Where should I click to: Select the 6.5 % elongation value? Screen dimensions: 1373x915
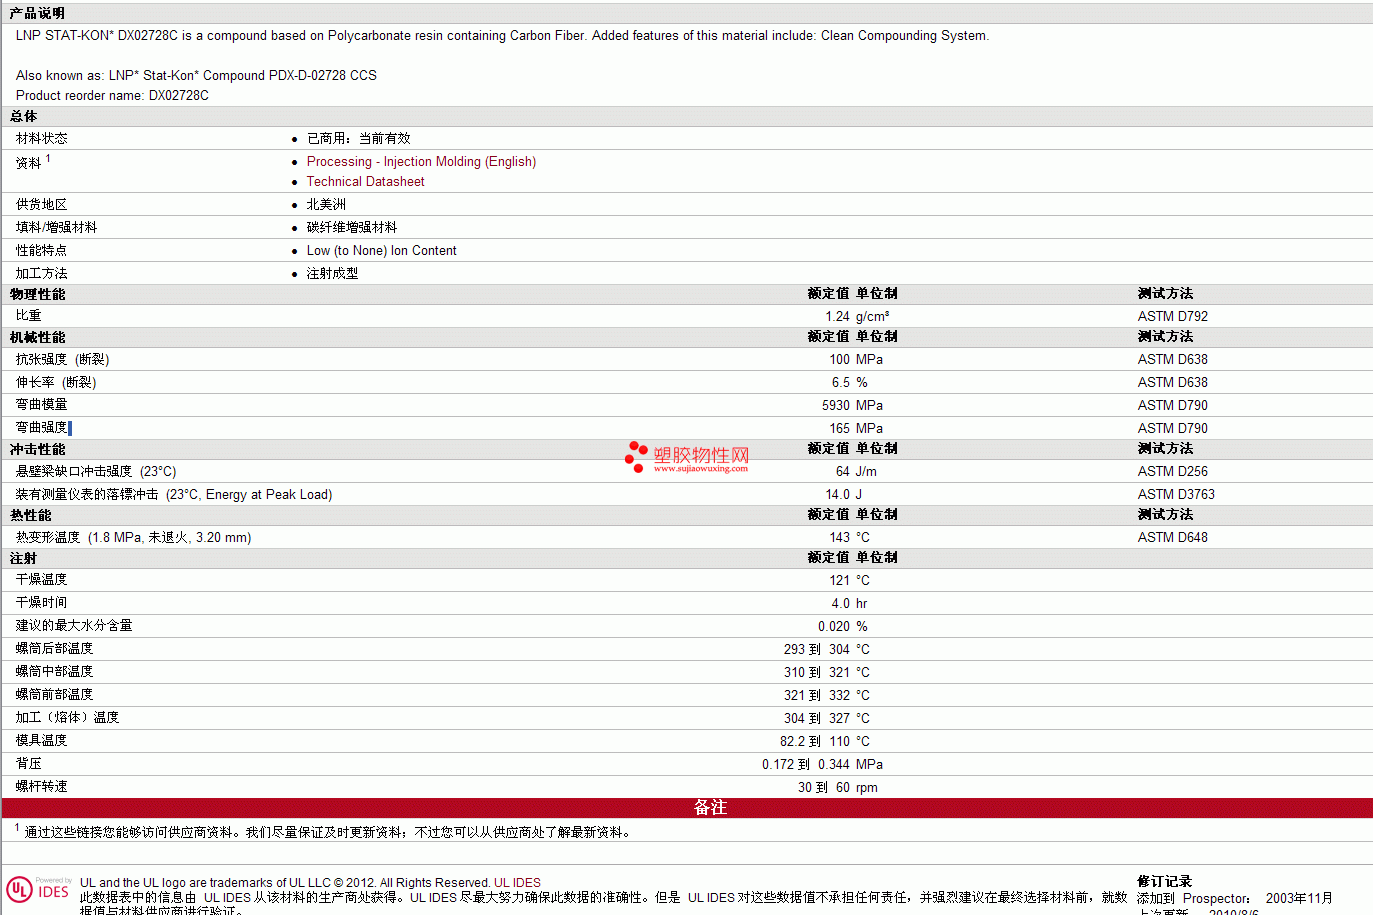(x=850, y=383)
